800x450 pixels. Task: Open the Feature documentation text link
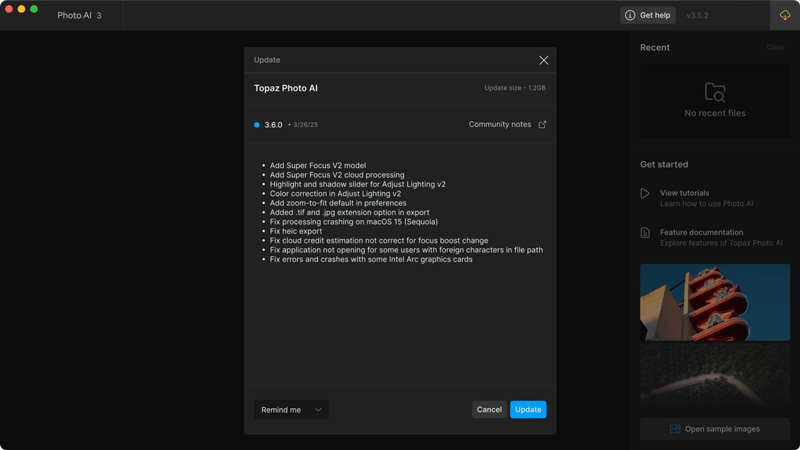coord(701,232)
